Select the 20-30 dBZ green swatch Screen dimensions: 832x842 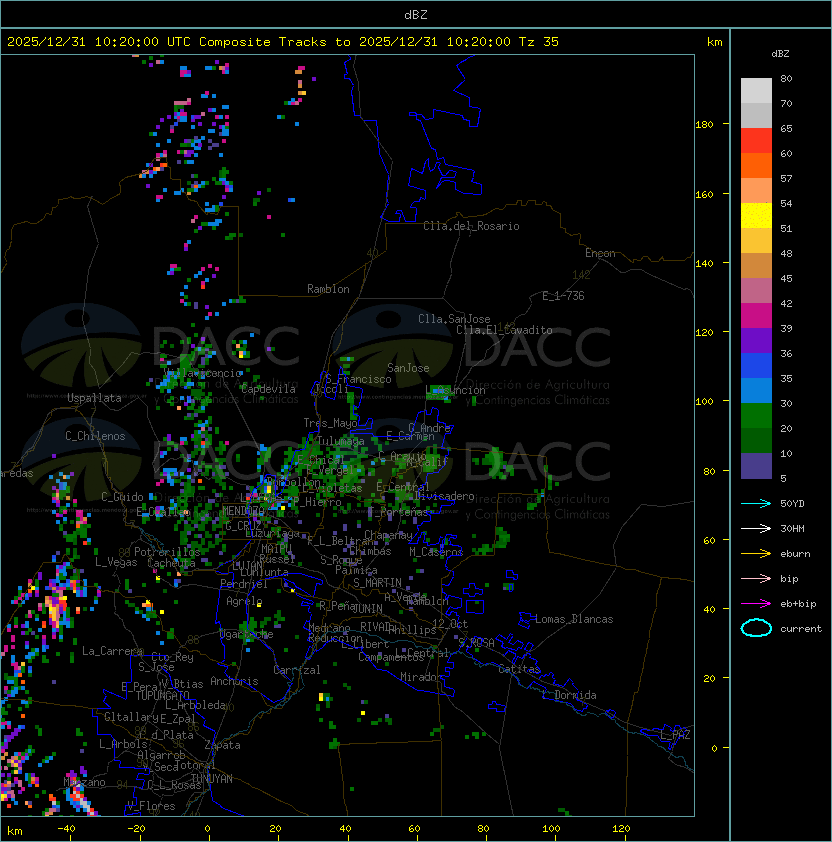click(x=756, y=416)
